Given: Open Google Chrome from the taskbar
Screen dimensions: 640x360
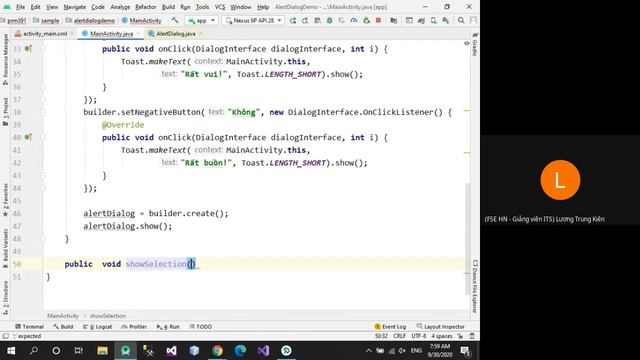Looking at the screenshot, I should click(x=217, y=351).
